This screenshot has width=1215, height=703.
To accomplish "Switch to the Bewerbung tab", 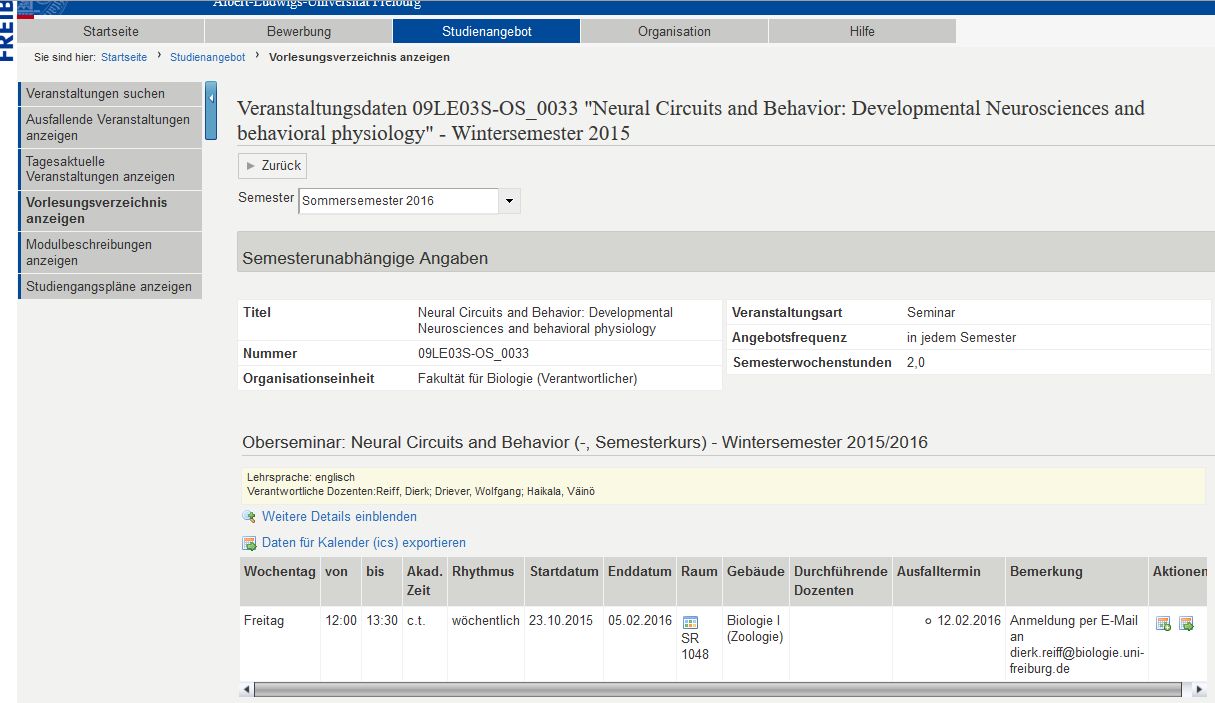I will [x=298, y=31].
